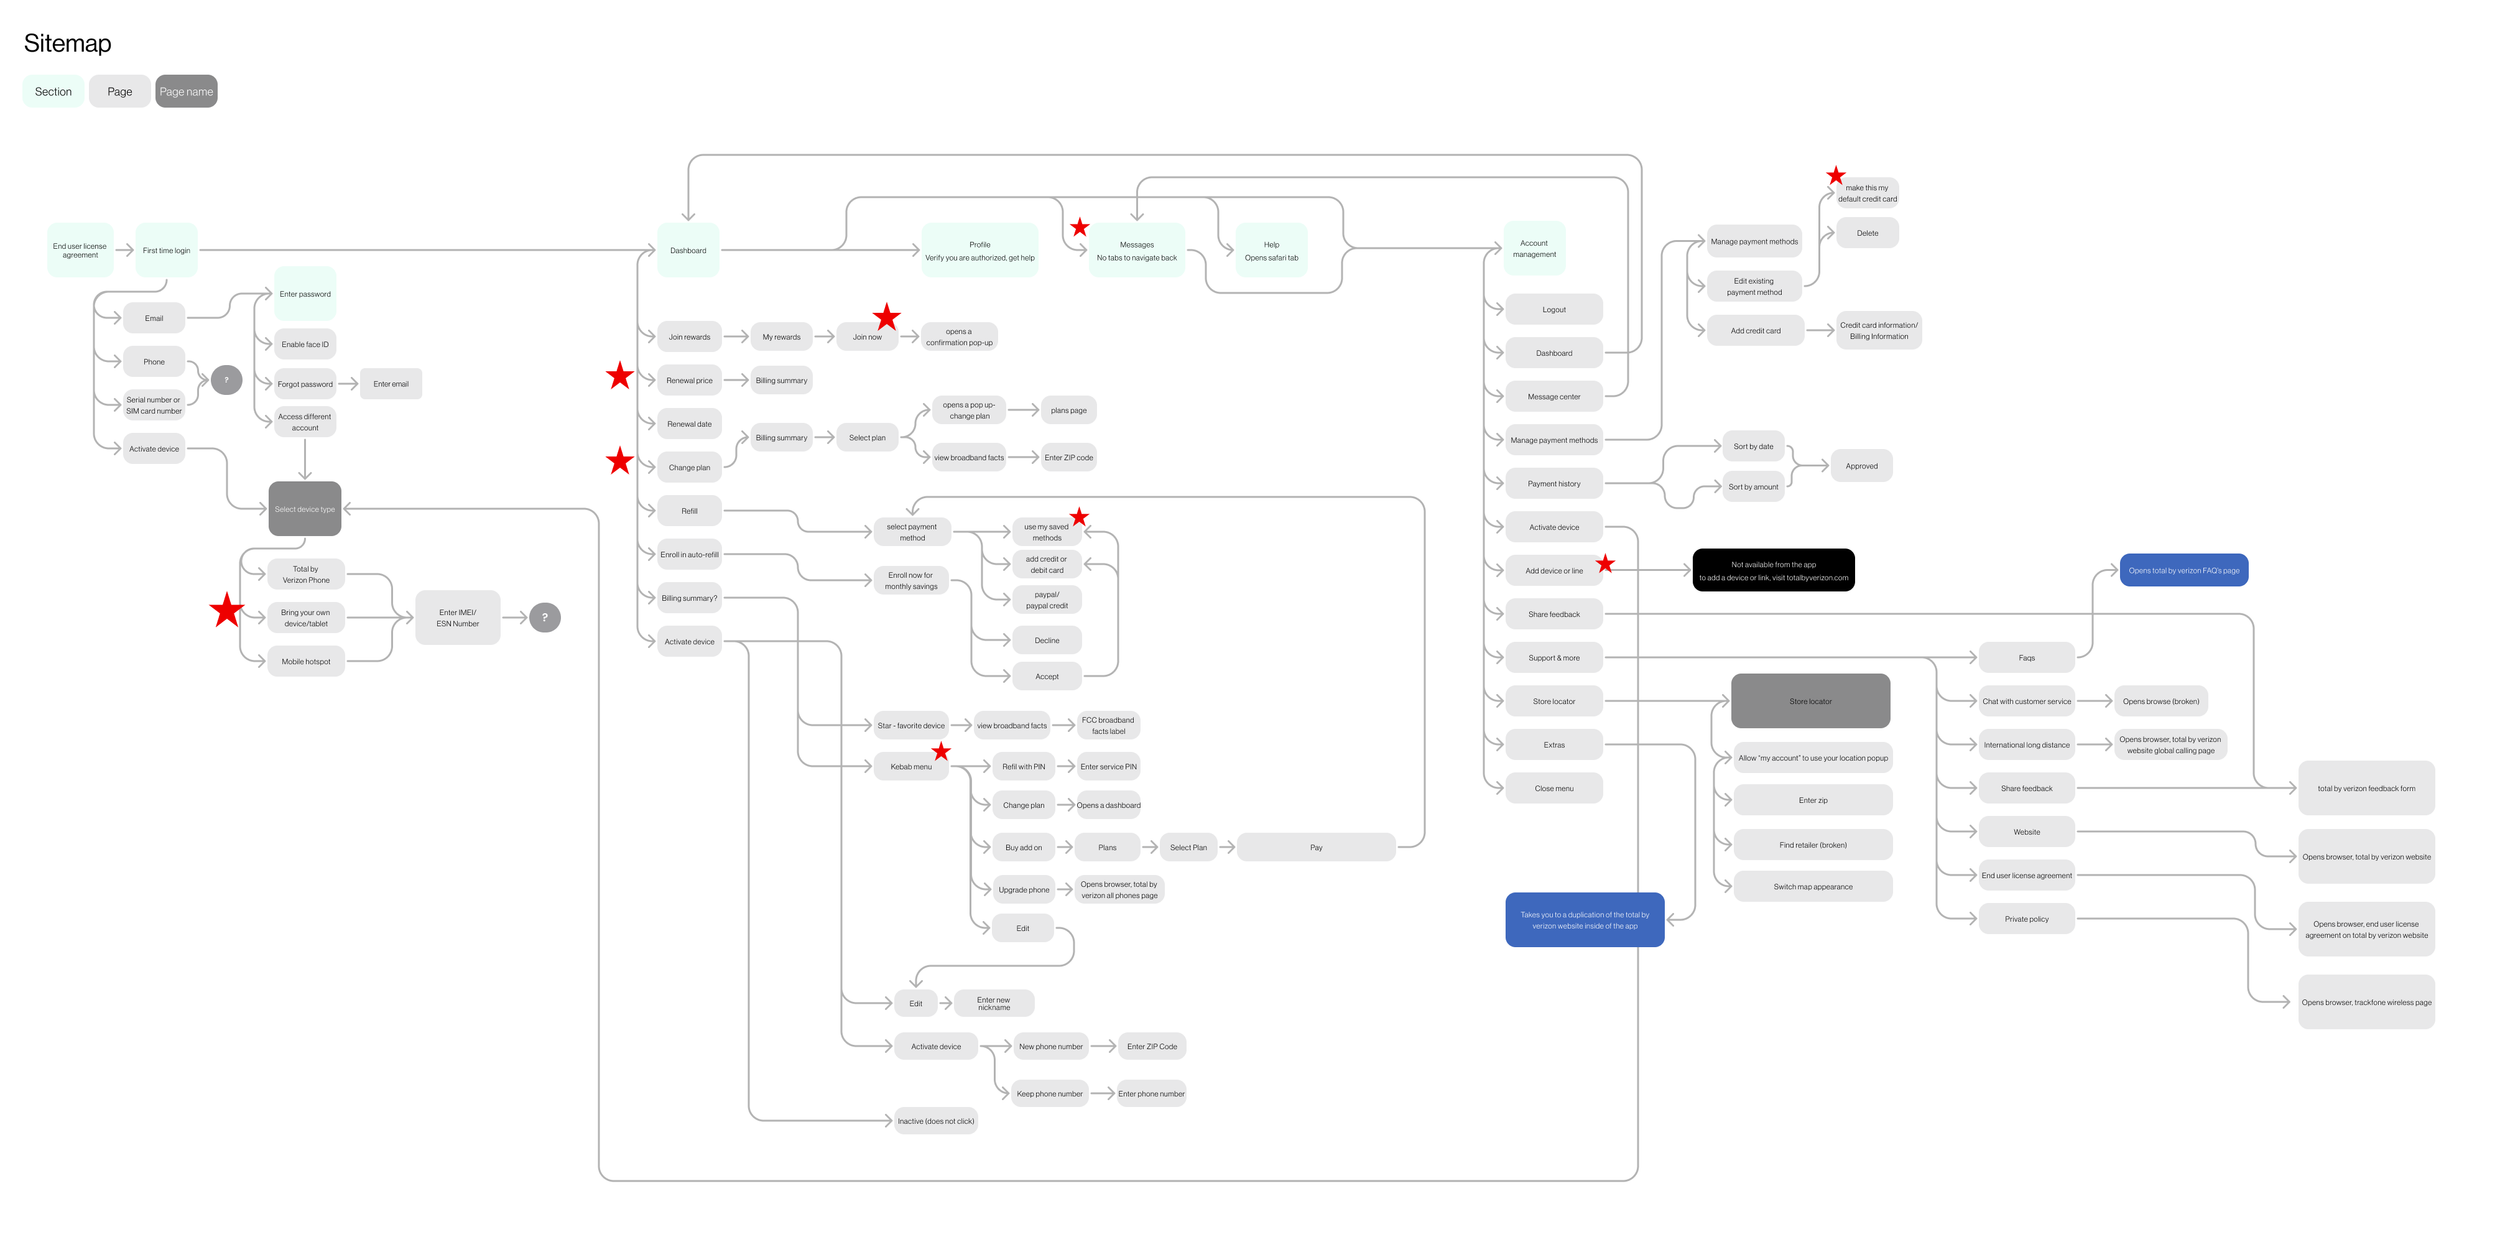2500x1260 pixels.
Task: Click the black Not available from the app box
Action: coord(1773,570)
